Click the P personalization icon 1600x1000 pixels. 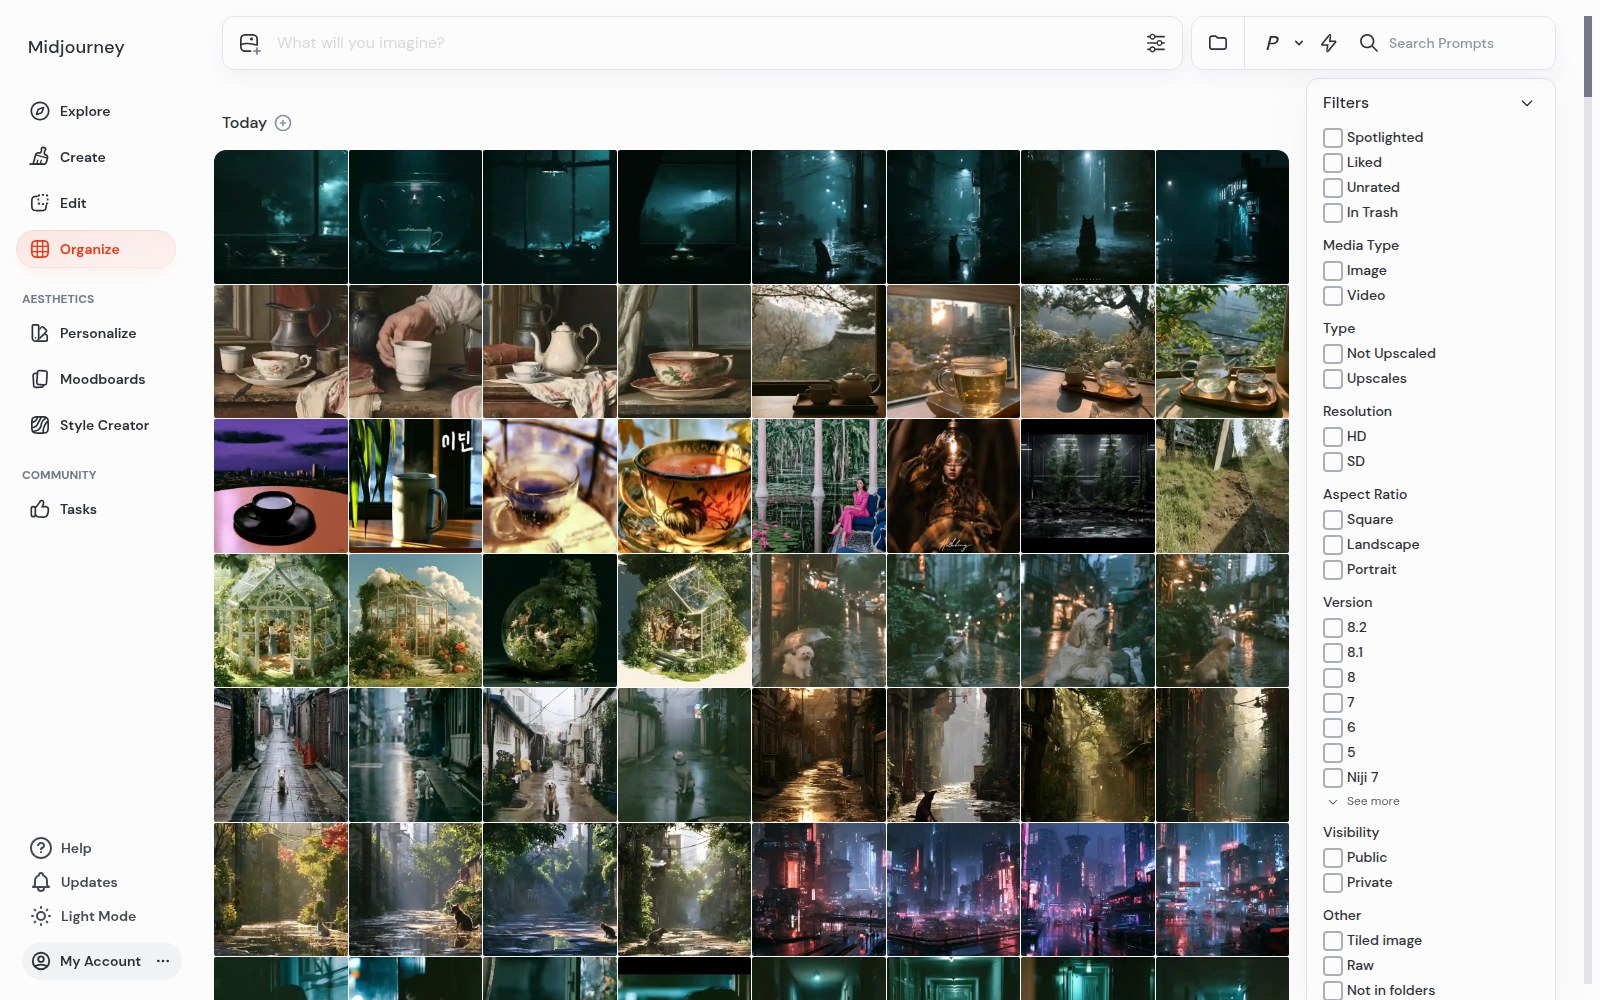(x=1272, y=43)
